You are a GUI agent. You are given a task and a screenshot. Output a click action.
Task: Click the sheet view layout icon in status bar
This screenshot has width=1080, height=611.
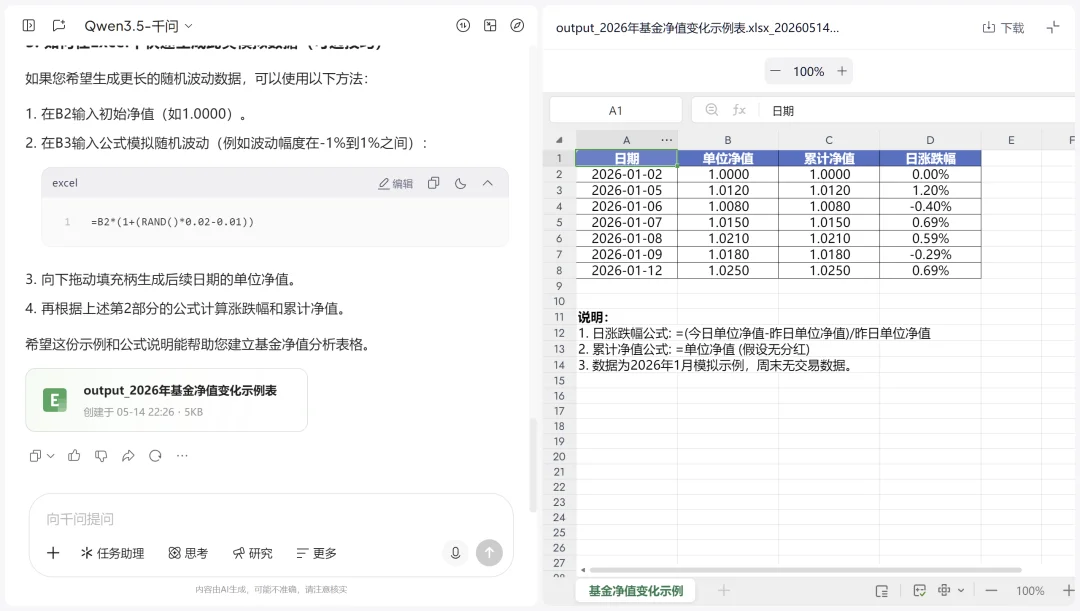click(x=882, y=591)
